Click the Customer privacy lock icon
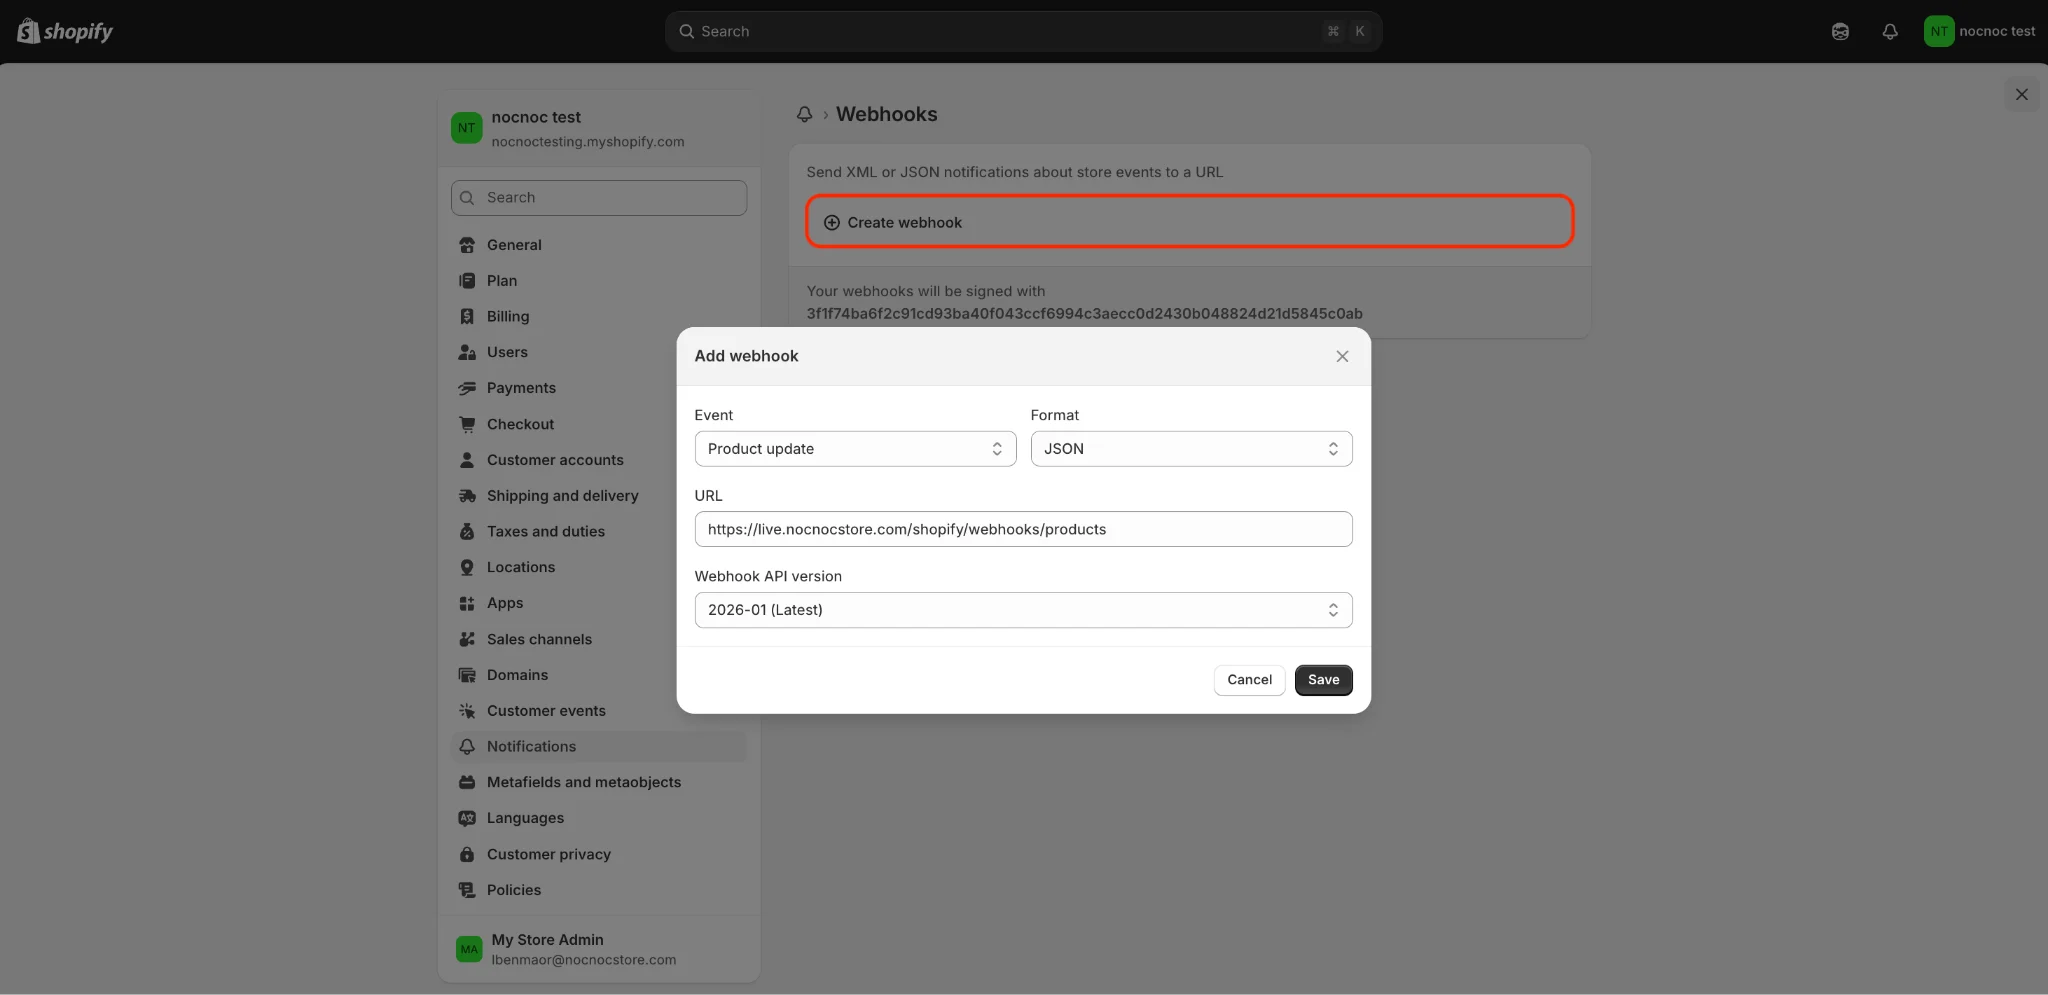 (x=467, y=854)
